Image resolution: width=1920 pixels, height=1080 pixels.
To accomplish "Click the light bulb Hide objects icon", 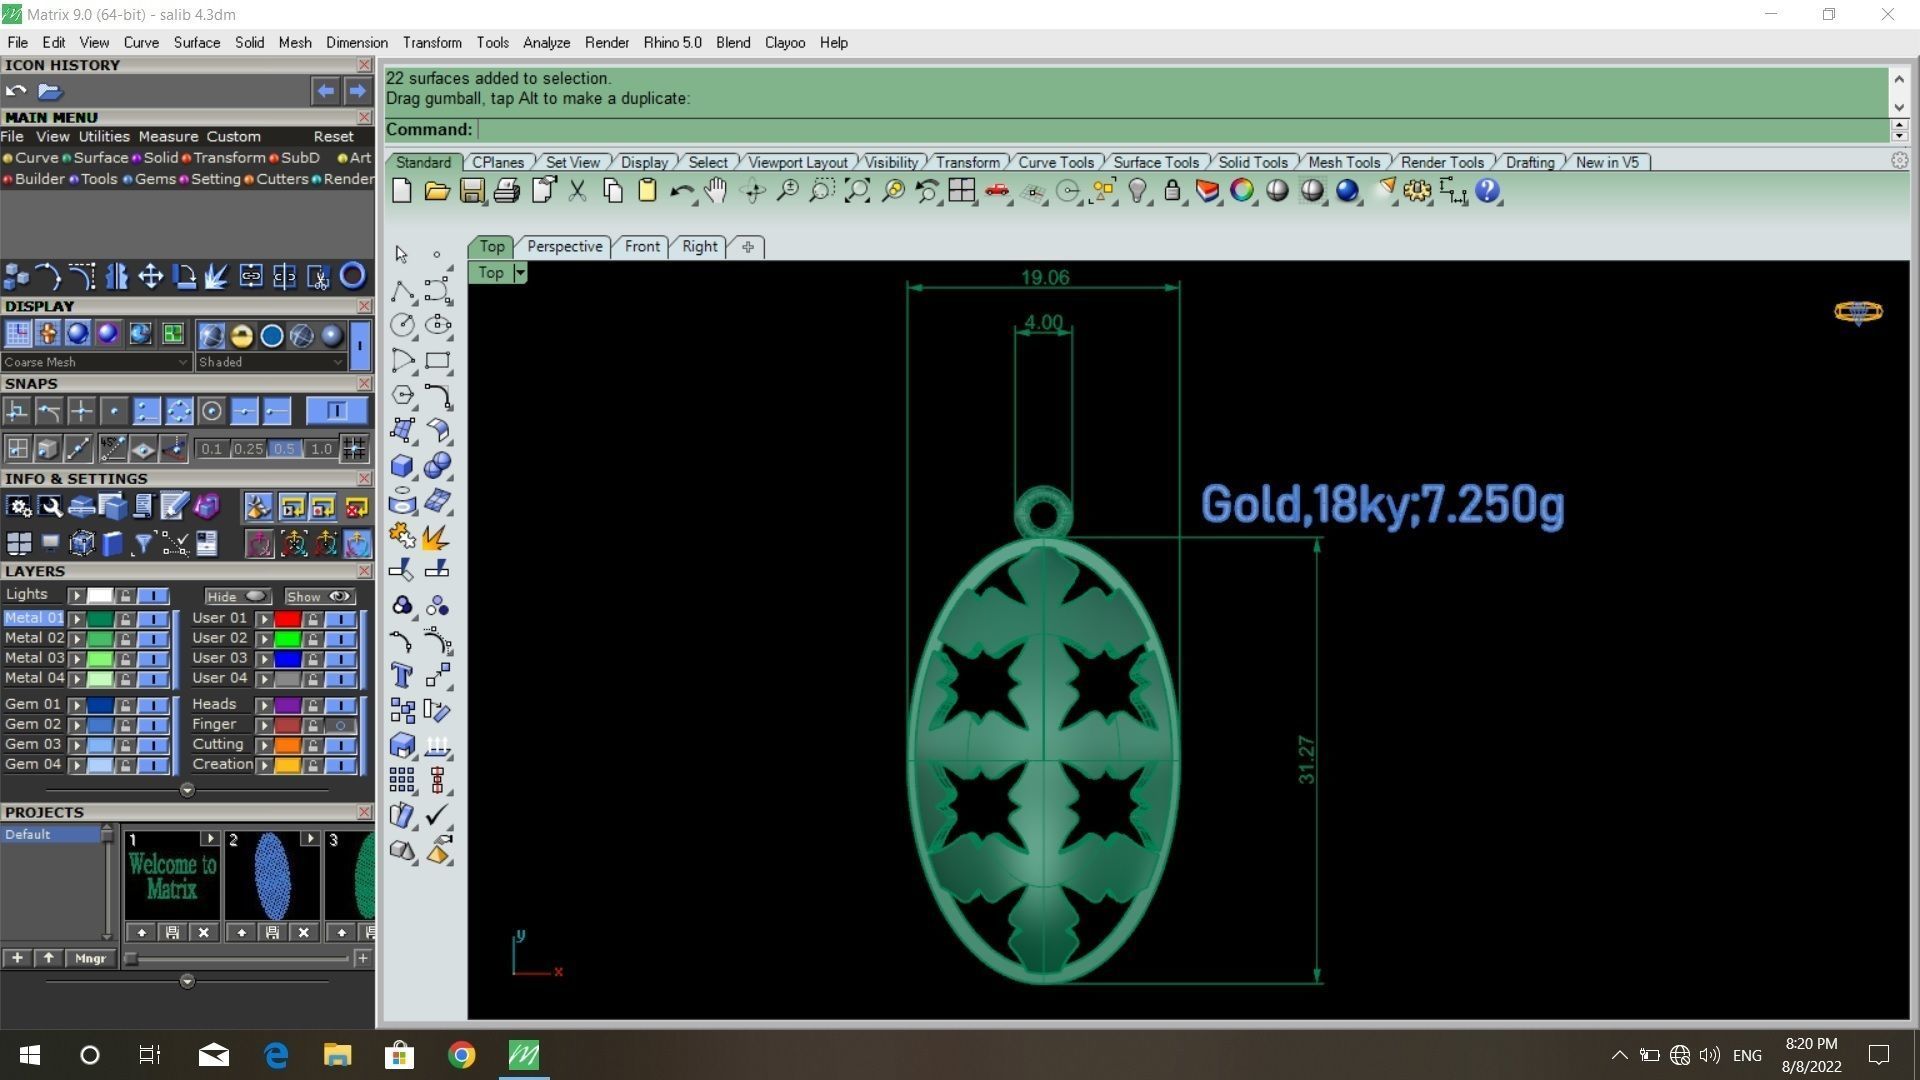I will click(1137, 191).
